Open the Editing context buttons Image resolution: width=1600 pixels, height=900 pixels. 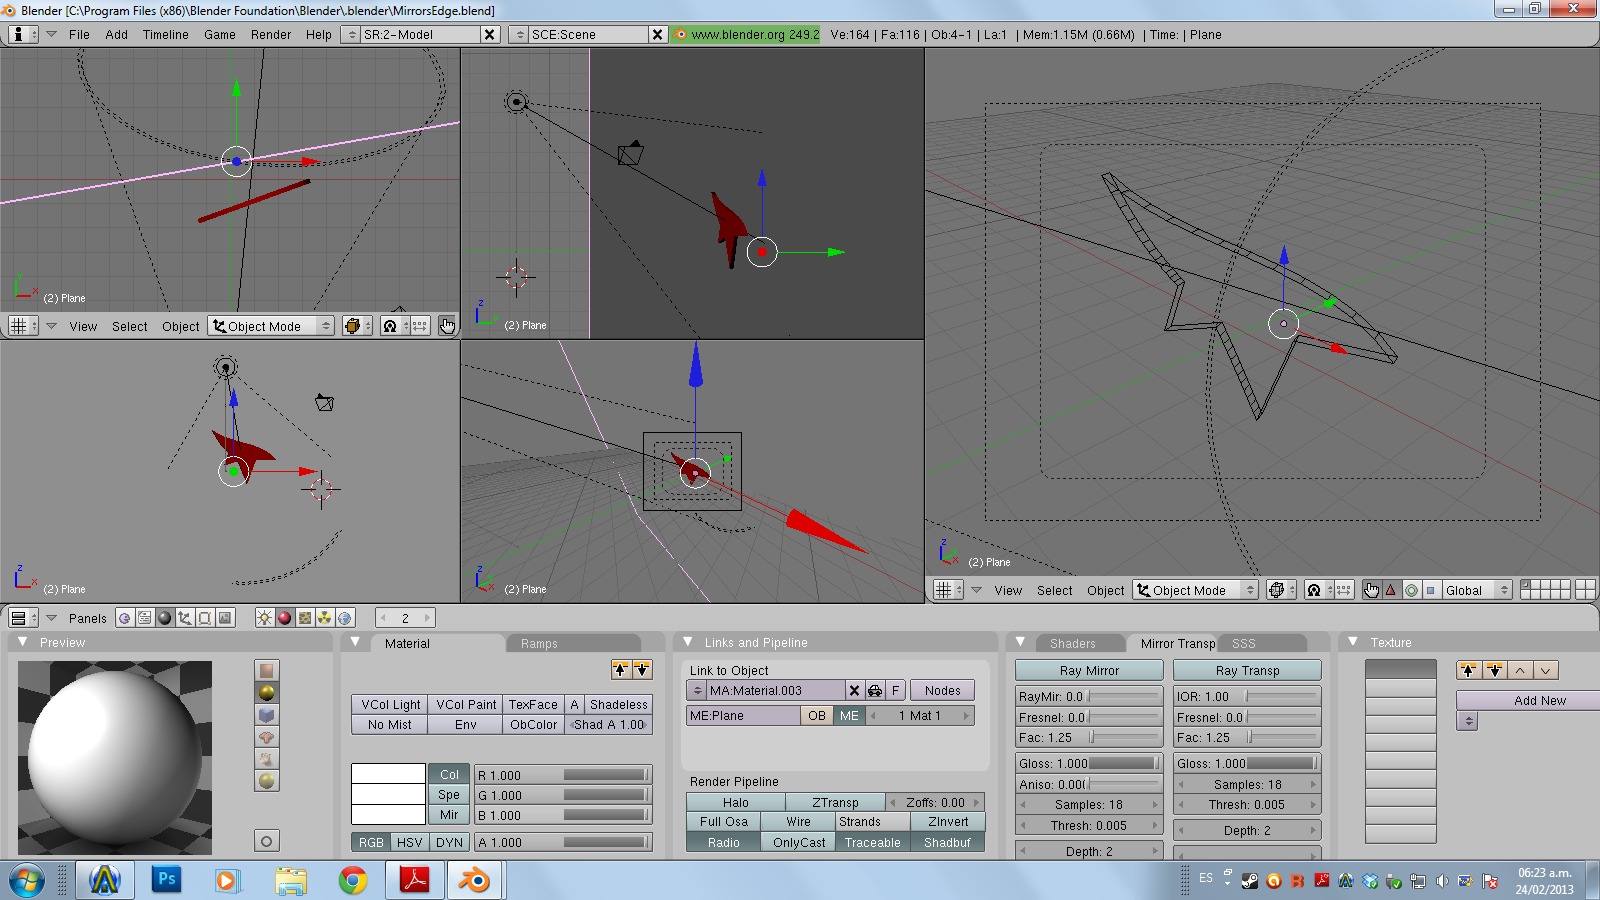205,618
